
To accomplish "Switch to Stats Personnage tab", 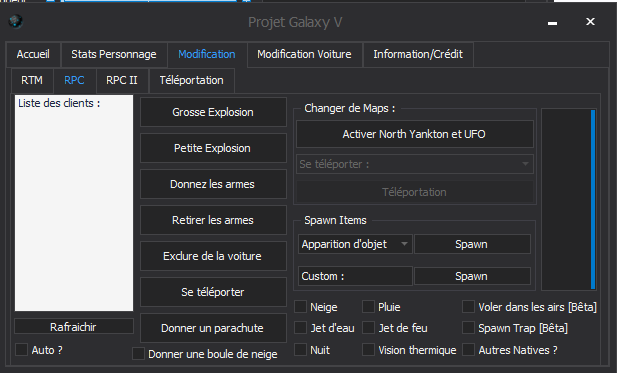I will pyautogui.click(x=114, y=54).
